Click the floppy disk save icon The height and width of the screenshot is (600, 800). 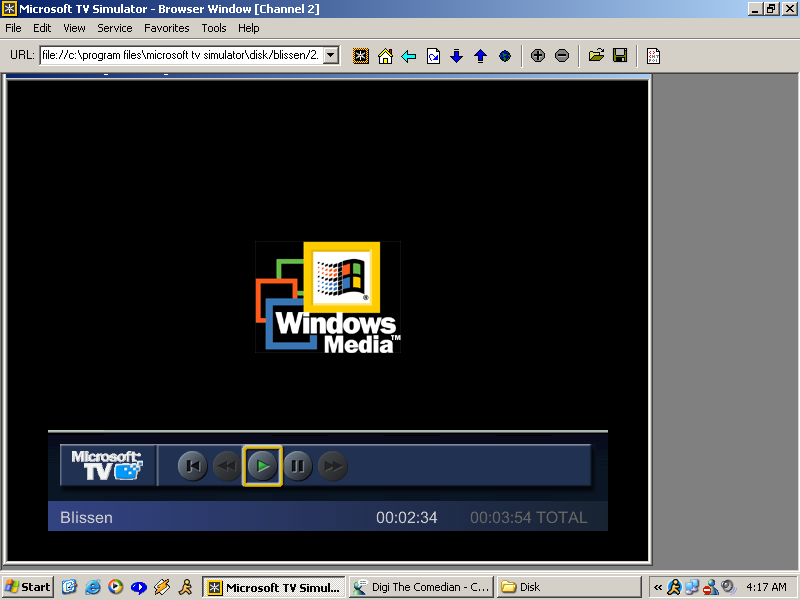pos(620,56)
